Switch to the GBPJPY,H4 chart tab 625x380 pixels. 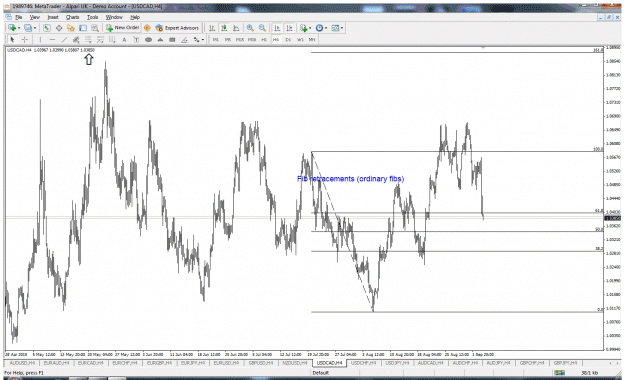pyautogui.click(x=565, y=363)
